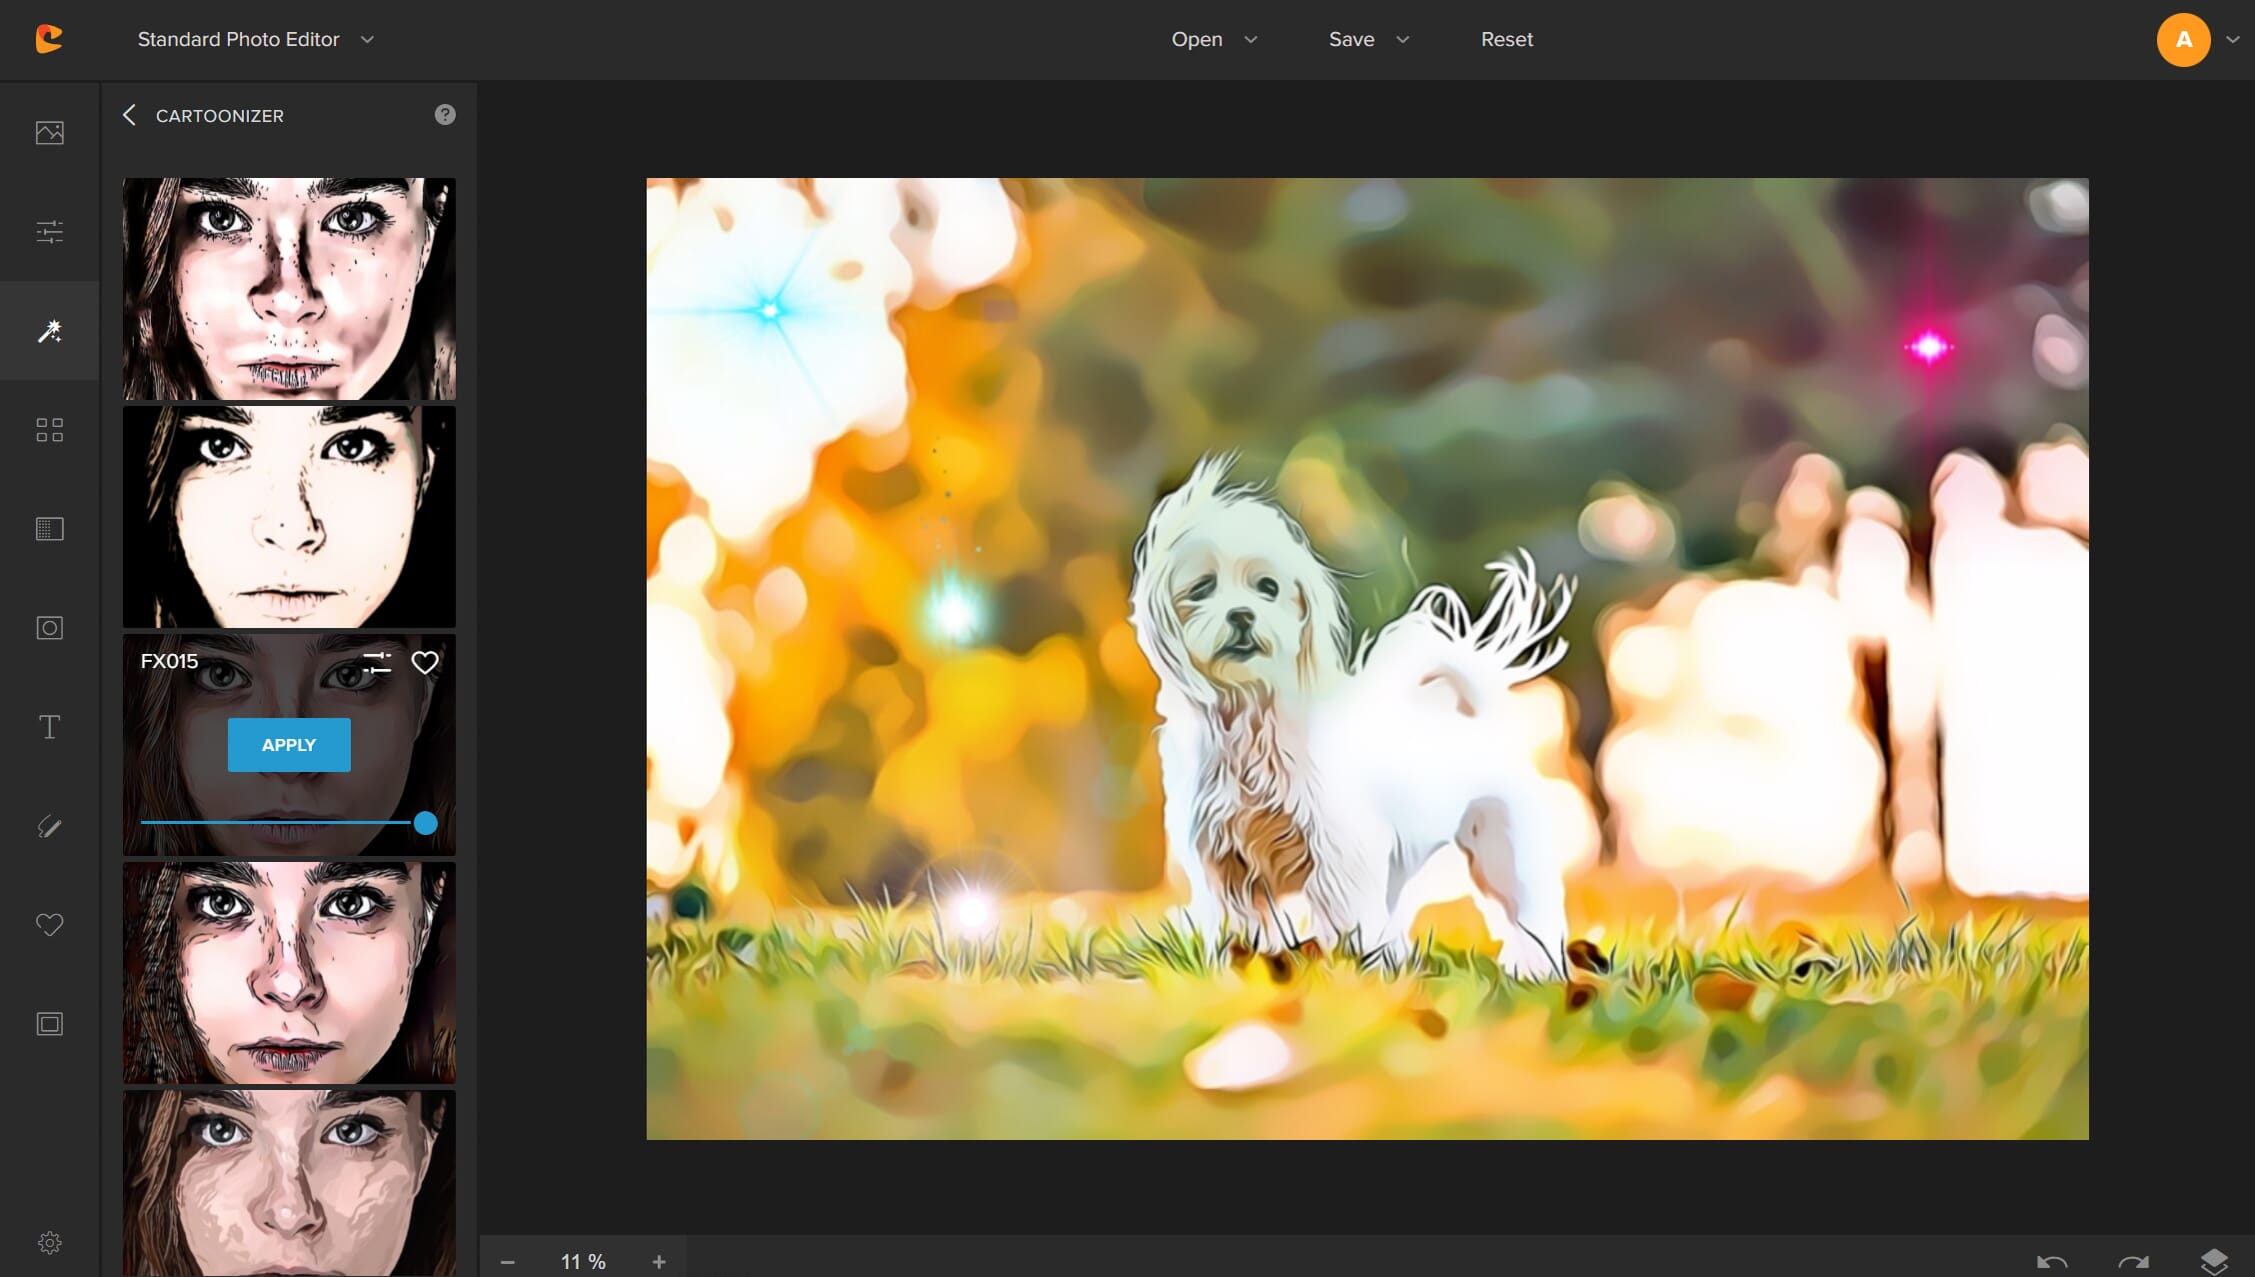The height and width of the screenshot is (1277, 2255).
Task: Open the Image Manager sidebar icon
Action: coord(49,132)
